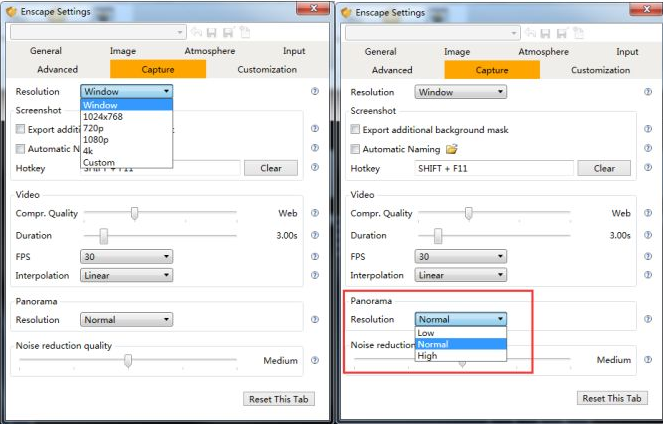The width and height of the screenshot is (663, 424).
Task: Go to Input tab in right window
Action: 627,52
